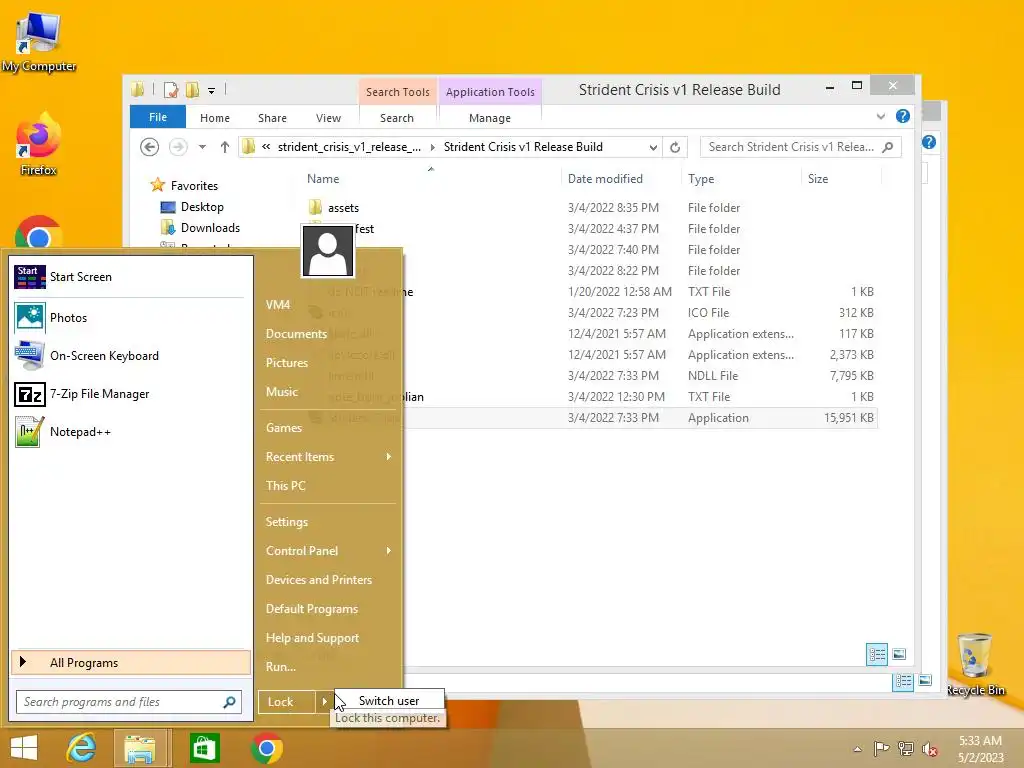This screenshot has width=1024, height=768.
Task: Open Default Programs
Action: coord(312,609)
